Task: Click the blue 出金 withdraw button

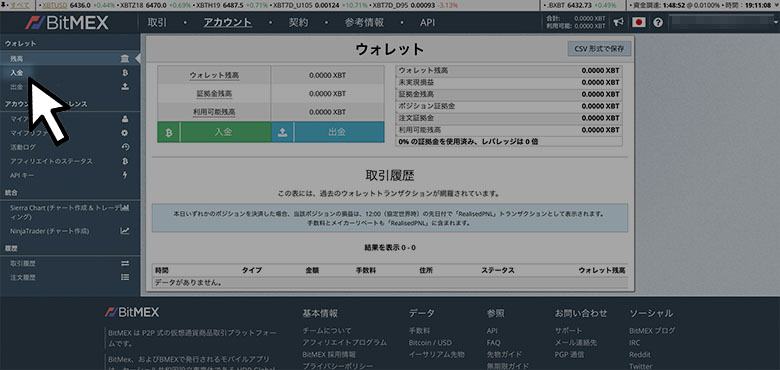Action: click(x=328, y=132)
